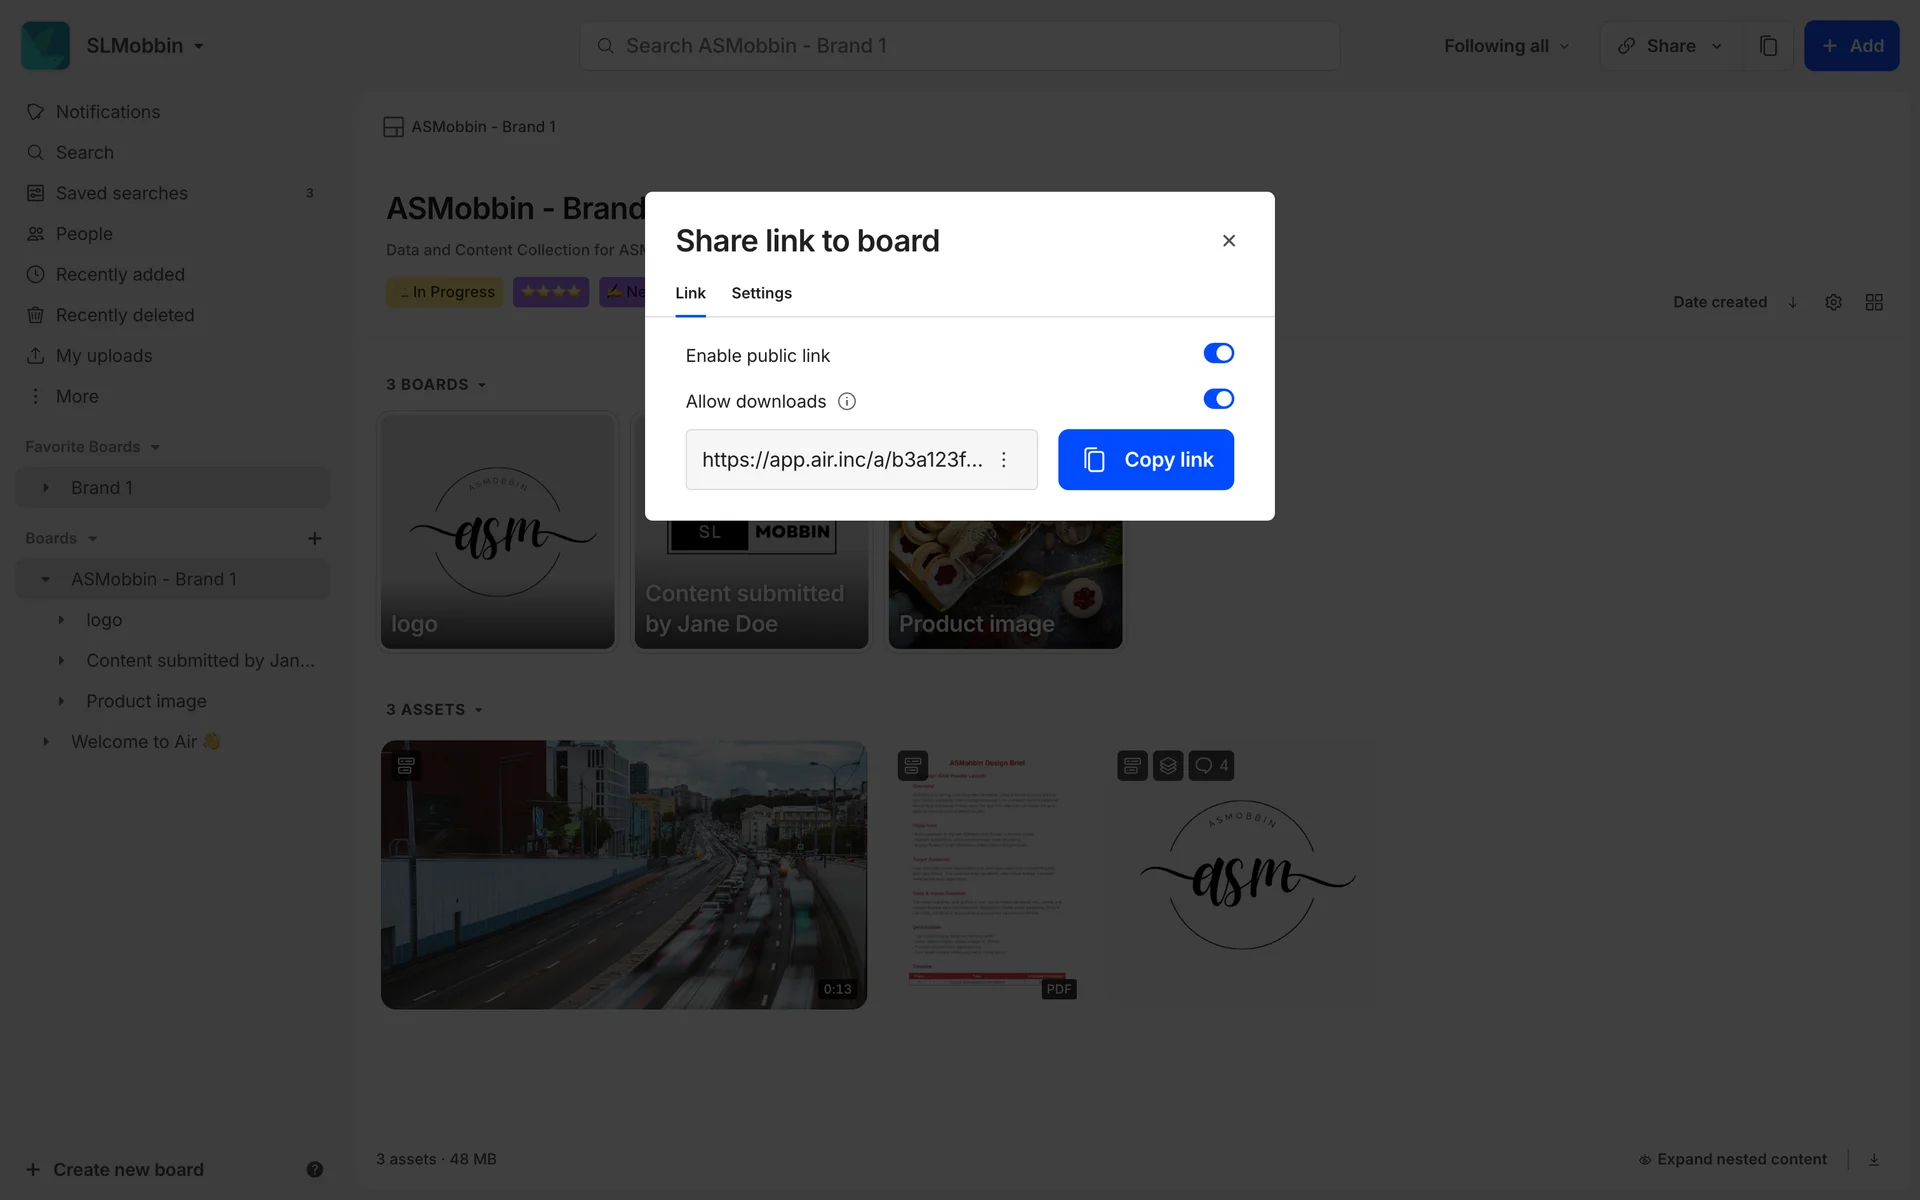Close the Share link to board dialog
The image size is (1920, 1200).
(1229, 241)
